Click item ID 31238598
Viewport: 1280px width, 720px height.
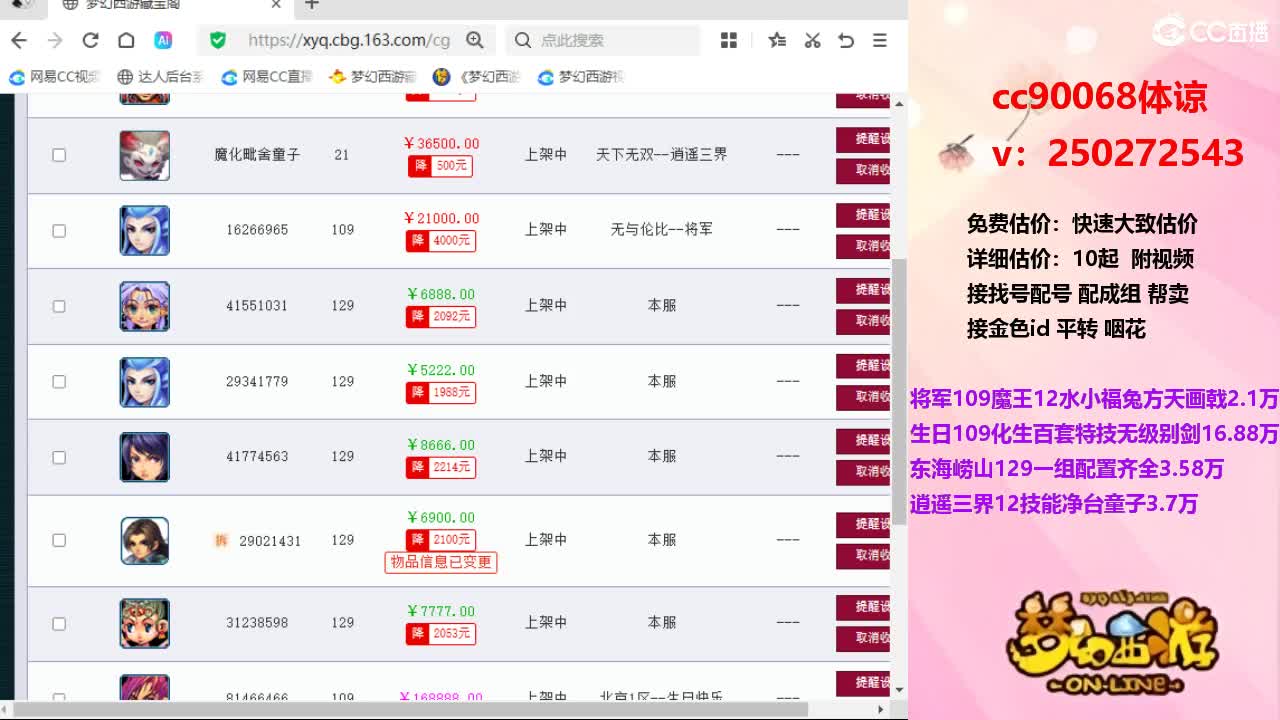[x=257, y=622]
